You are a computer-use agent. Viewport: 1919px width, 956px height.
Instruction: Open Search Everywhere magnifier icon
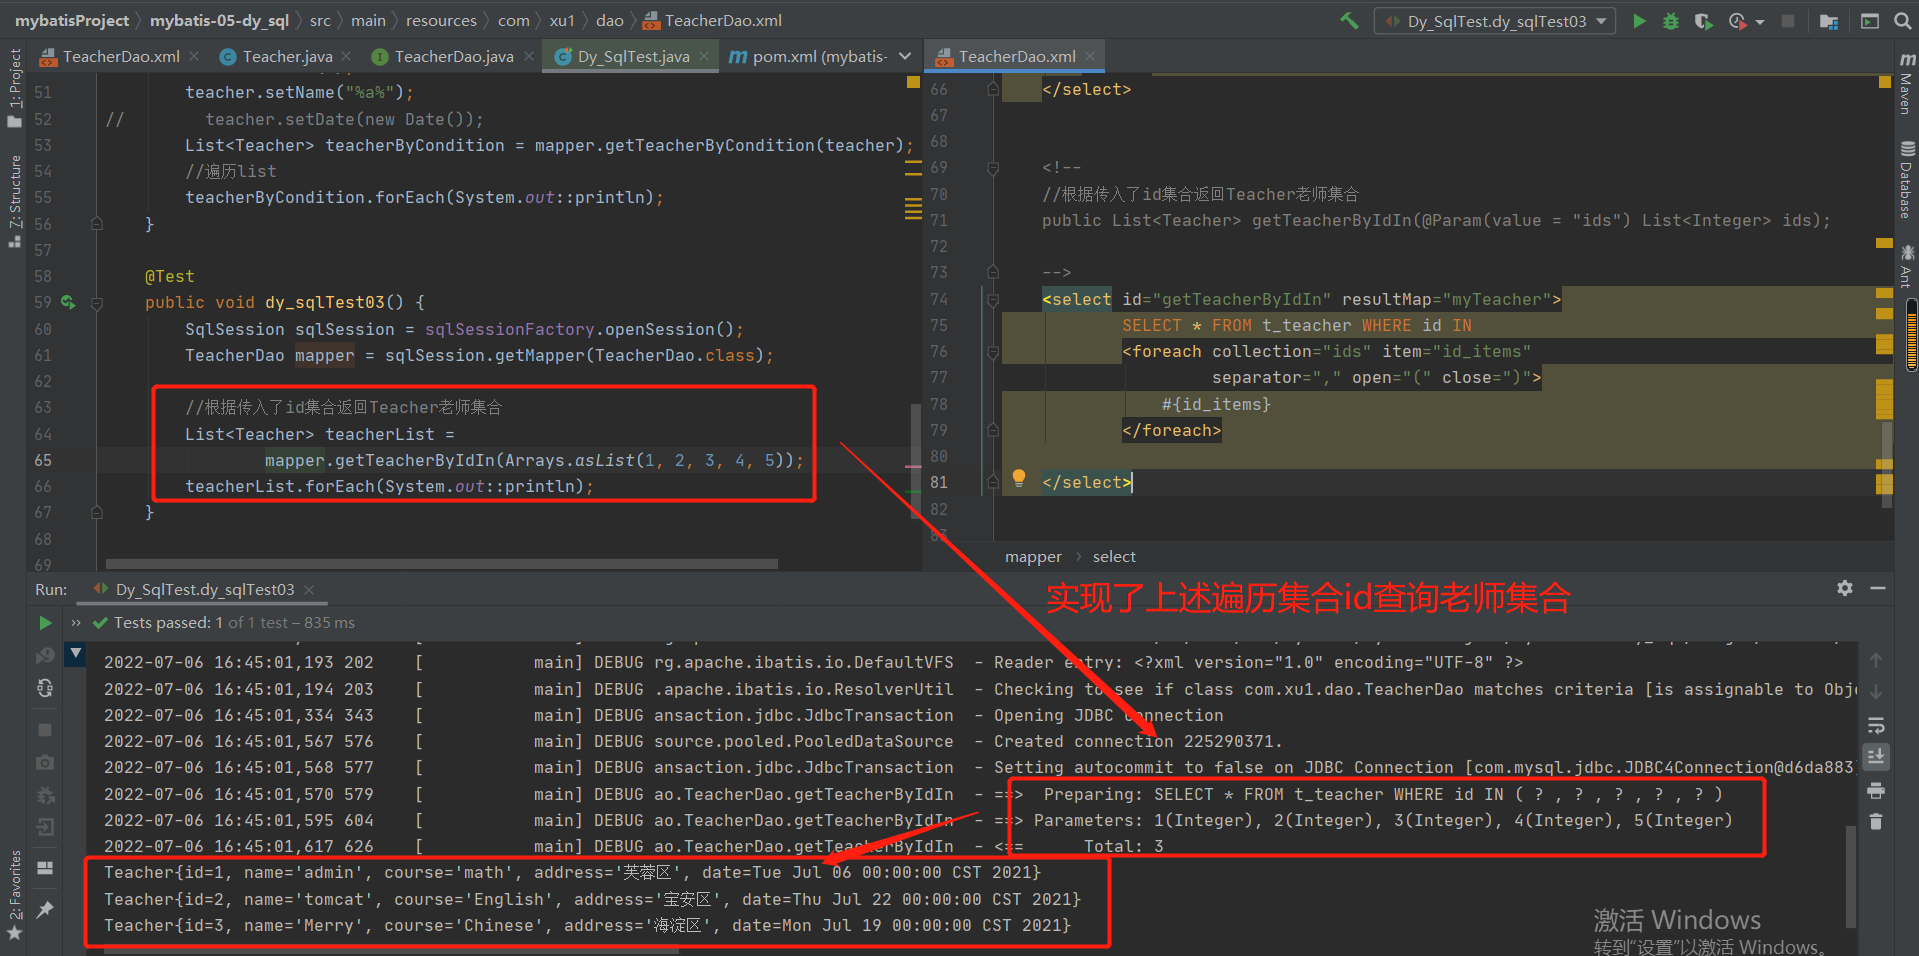click(1902, 20)
